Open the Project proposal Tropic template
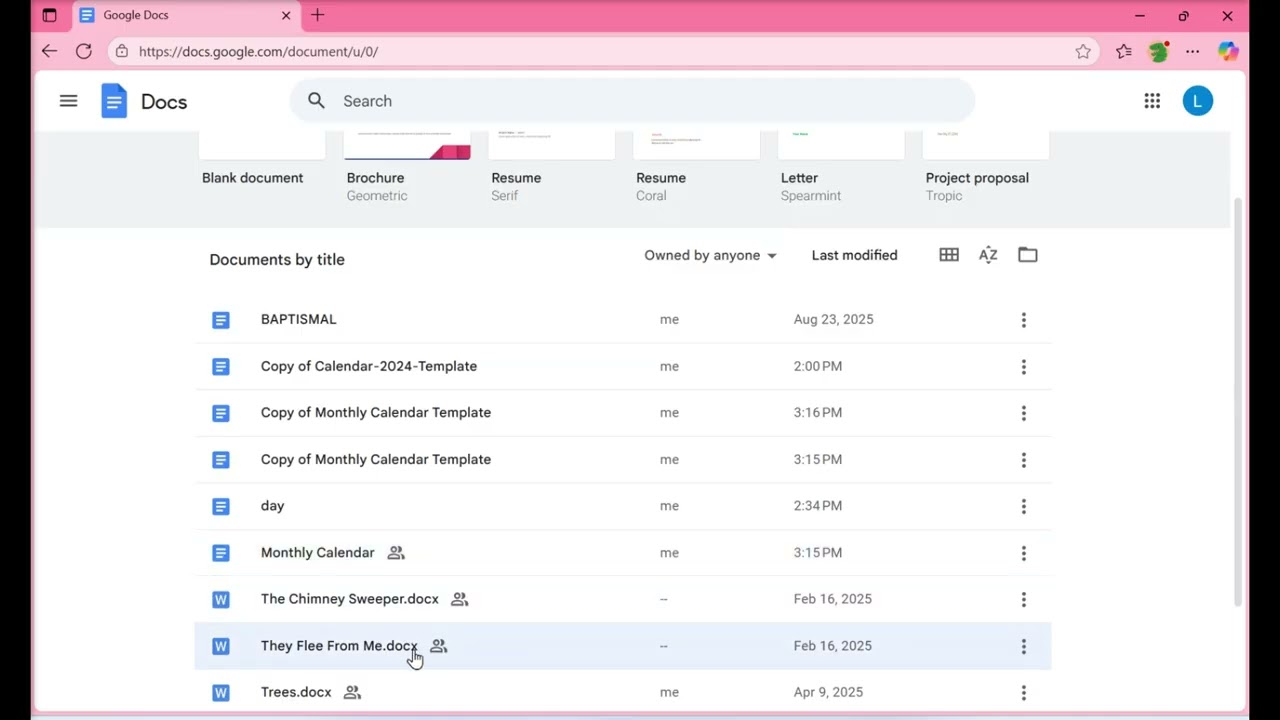 (986, 166)
